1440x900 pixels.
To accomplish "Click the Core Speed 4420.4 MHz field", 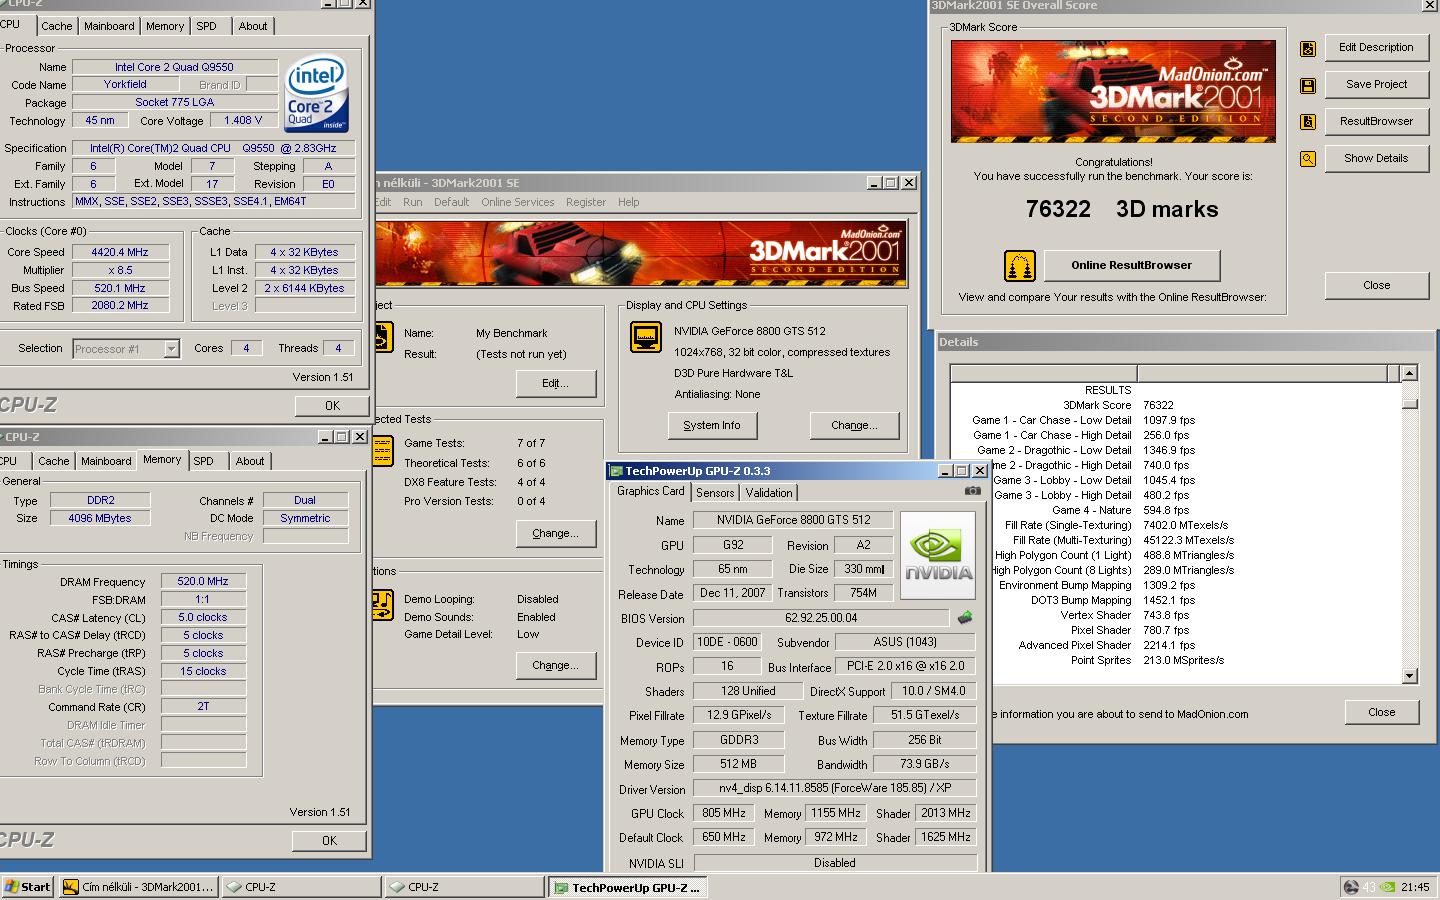I will 120,252.
